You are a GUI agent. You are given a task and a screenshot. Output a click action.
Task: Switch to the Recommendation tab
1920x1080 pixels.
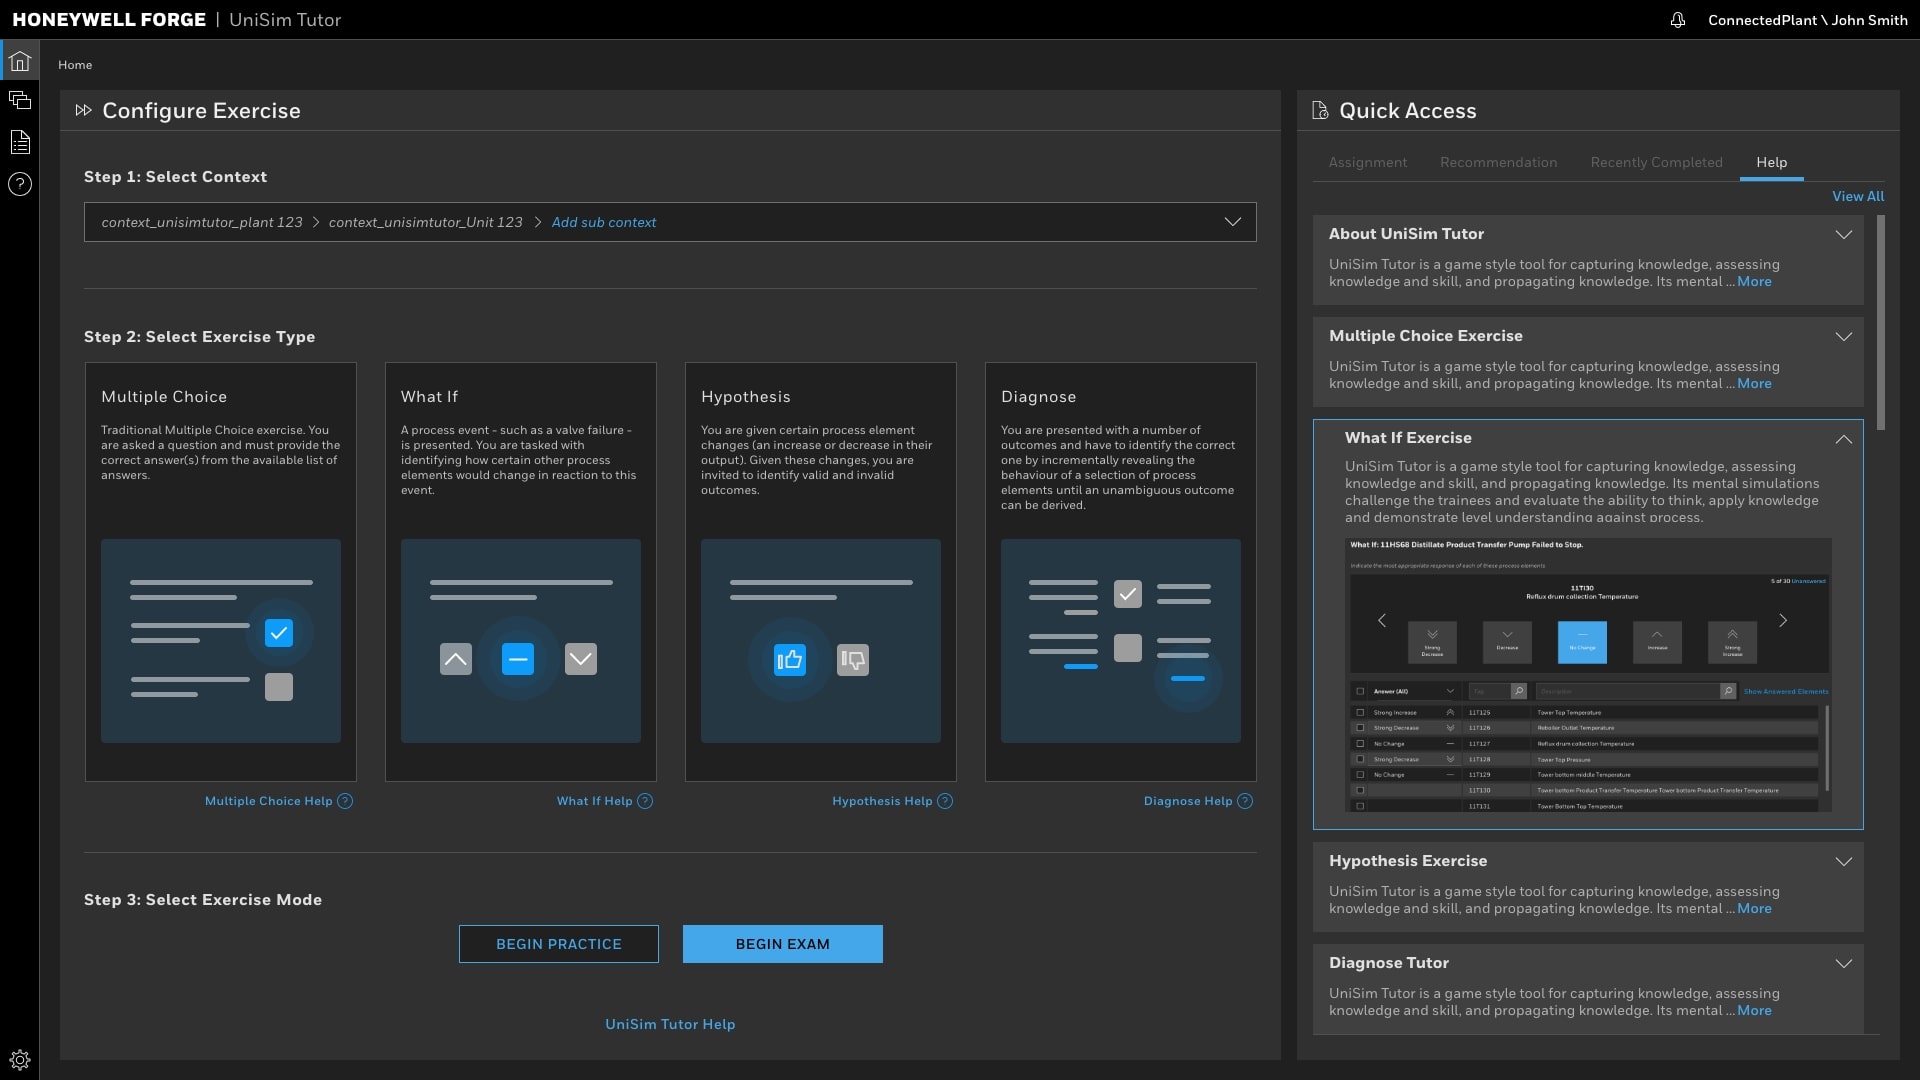[1498, 162]
